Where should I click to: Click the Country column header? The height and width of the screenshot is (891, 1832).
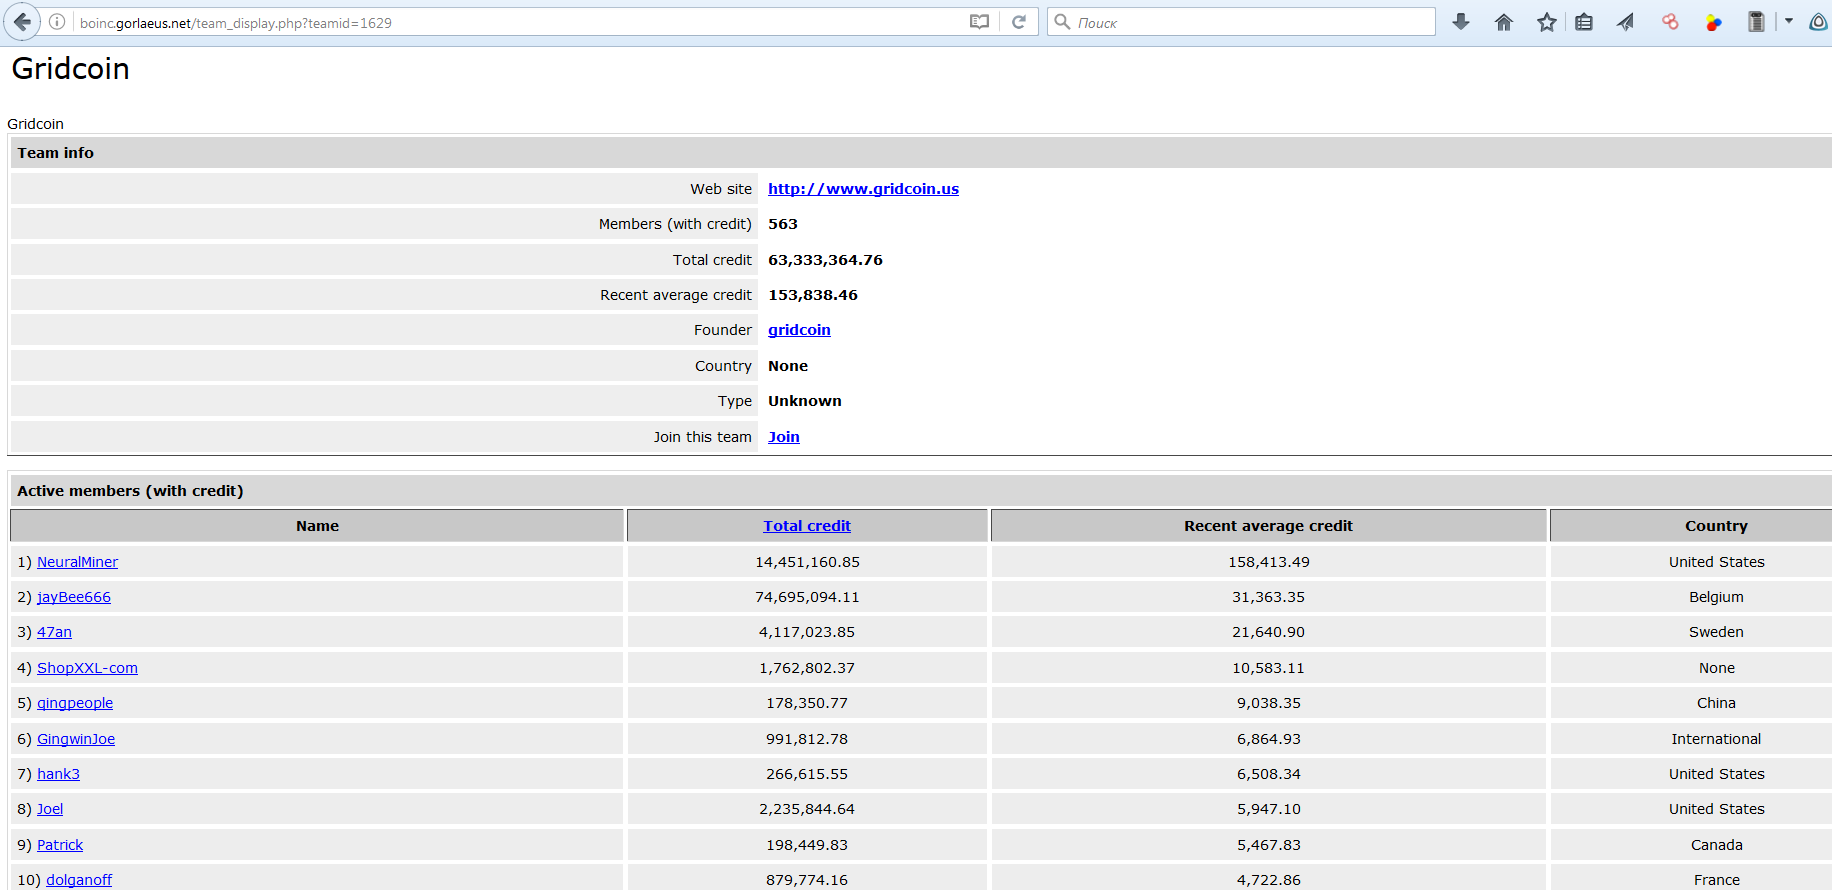coord(1692,526)
